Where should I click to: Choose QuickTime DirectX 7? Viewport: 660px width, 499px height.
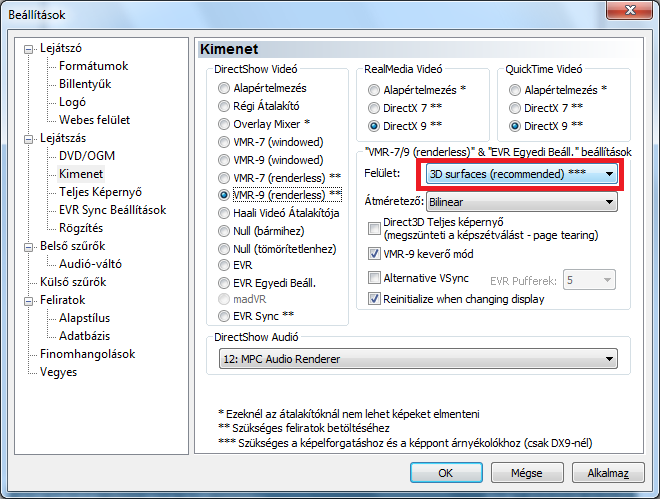pos(514,108)
